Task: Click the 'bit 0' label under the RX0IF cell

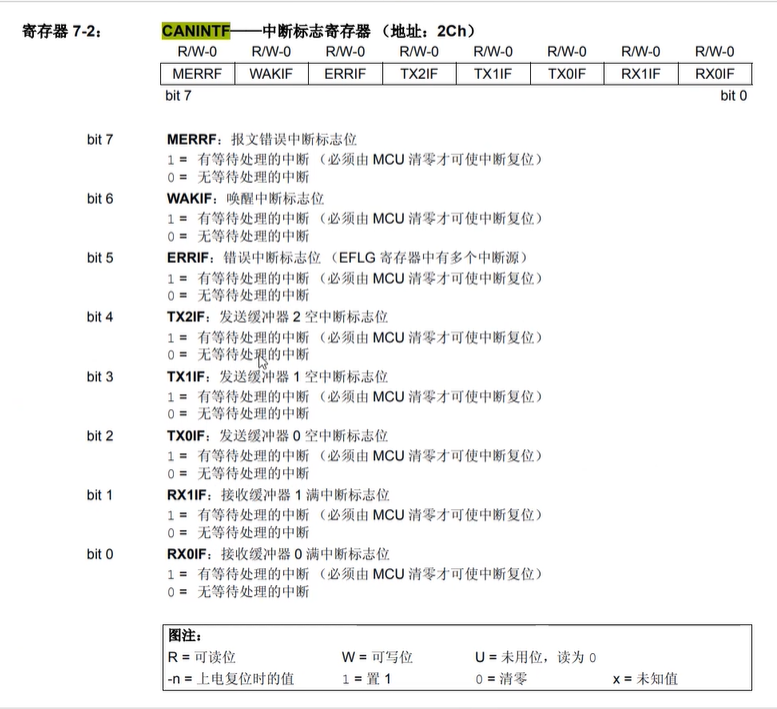Action: coord(733,96)
